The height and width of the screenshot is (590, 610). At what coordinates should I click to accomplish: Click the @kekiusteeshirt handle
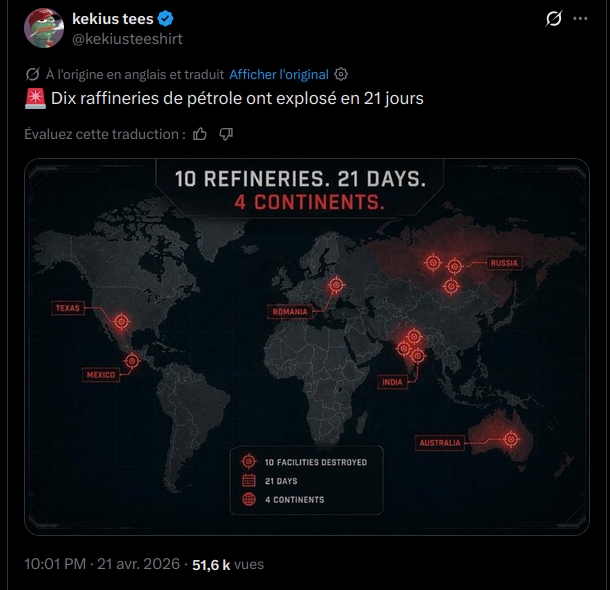127,39
